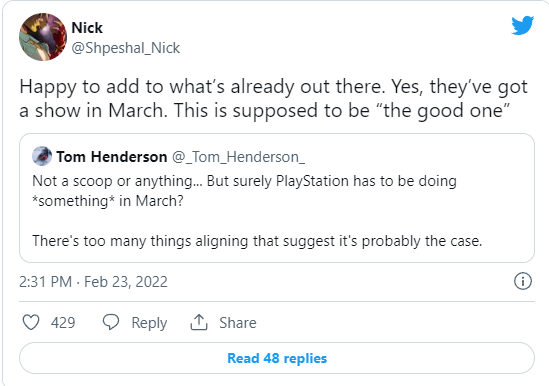Viewport: 549px width, 386px height.
Task: Open the quoted tweet about PlayStation in March
Action: point(277,198)
